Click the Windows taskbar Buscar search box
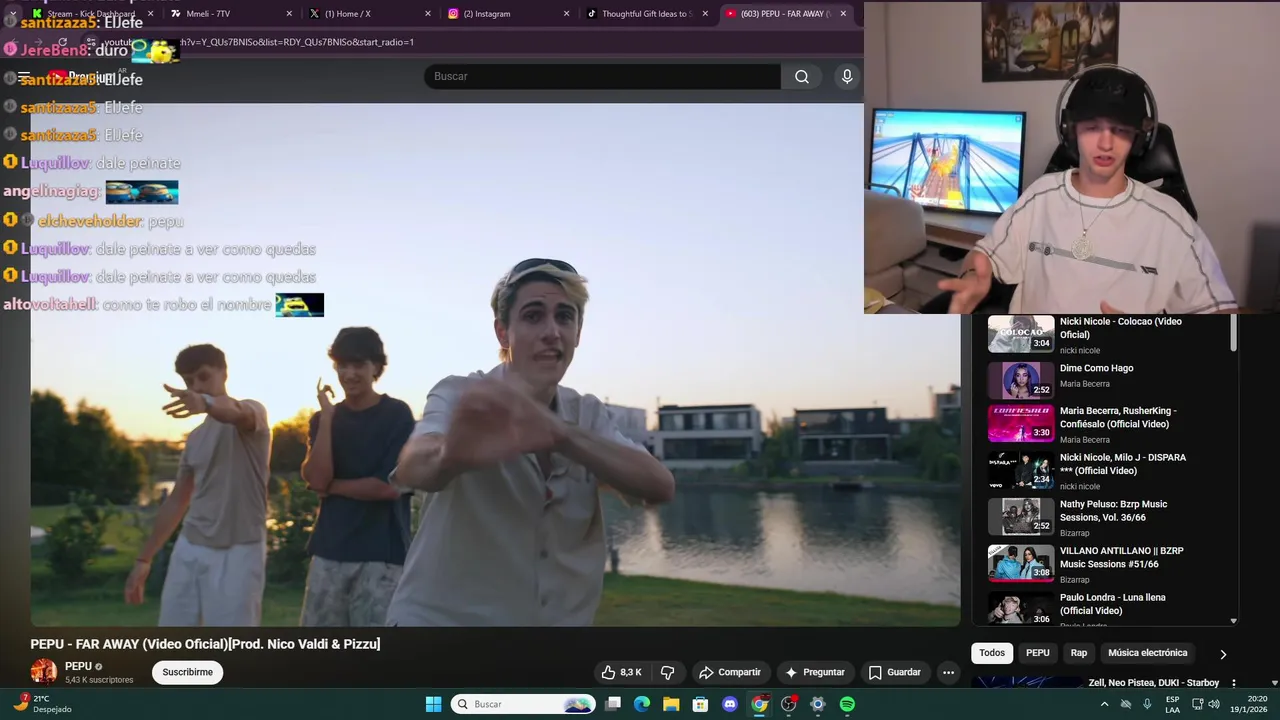The height and width of the screenshot is (720, 1280). click(x=523, y=704)
